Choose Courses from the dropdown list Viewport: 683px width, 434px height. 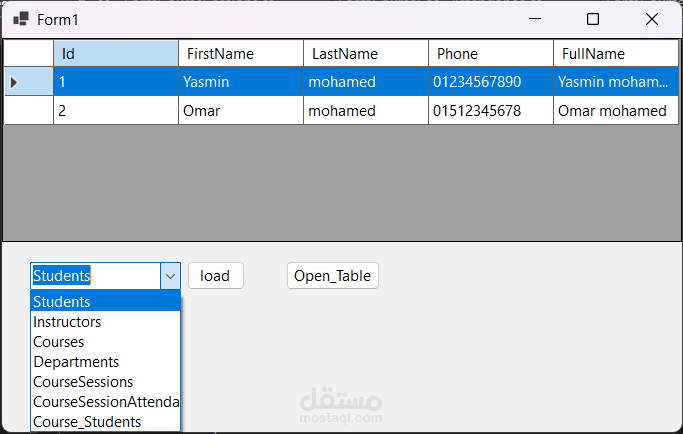(x=105, y=342)
